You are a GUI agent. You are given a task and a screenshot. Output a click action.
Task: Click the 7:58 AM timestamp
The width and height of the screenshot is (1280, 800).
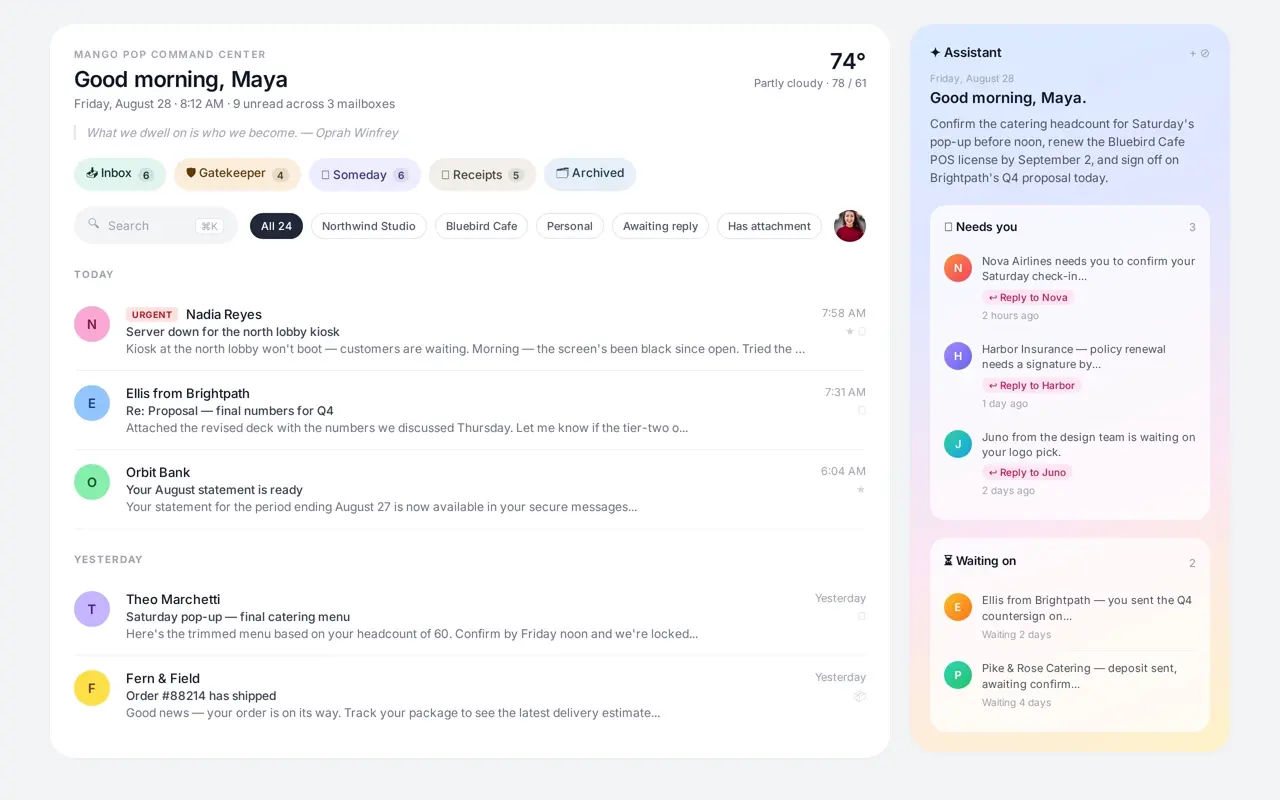click(844, 313)
